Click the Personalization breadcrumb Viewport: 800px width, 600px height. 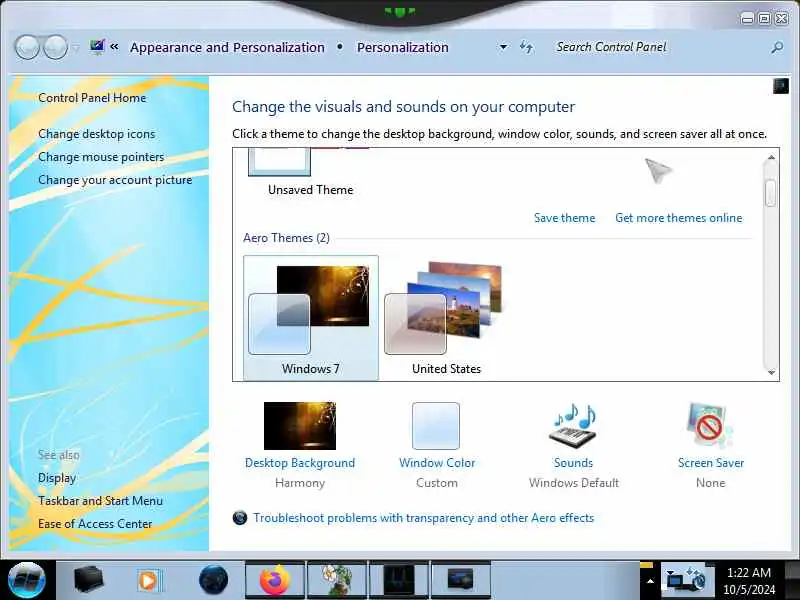point(403,47)
